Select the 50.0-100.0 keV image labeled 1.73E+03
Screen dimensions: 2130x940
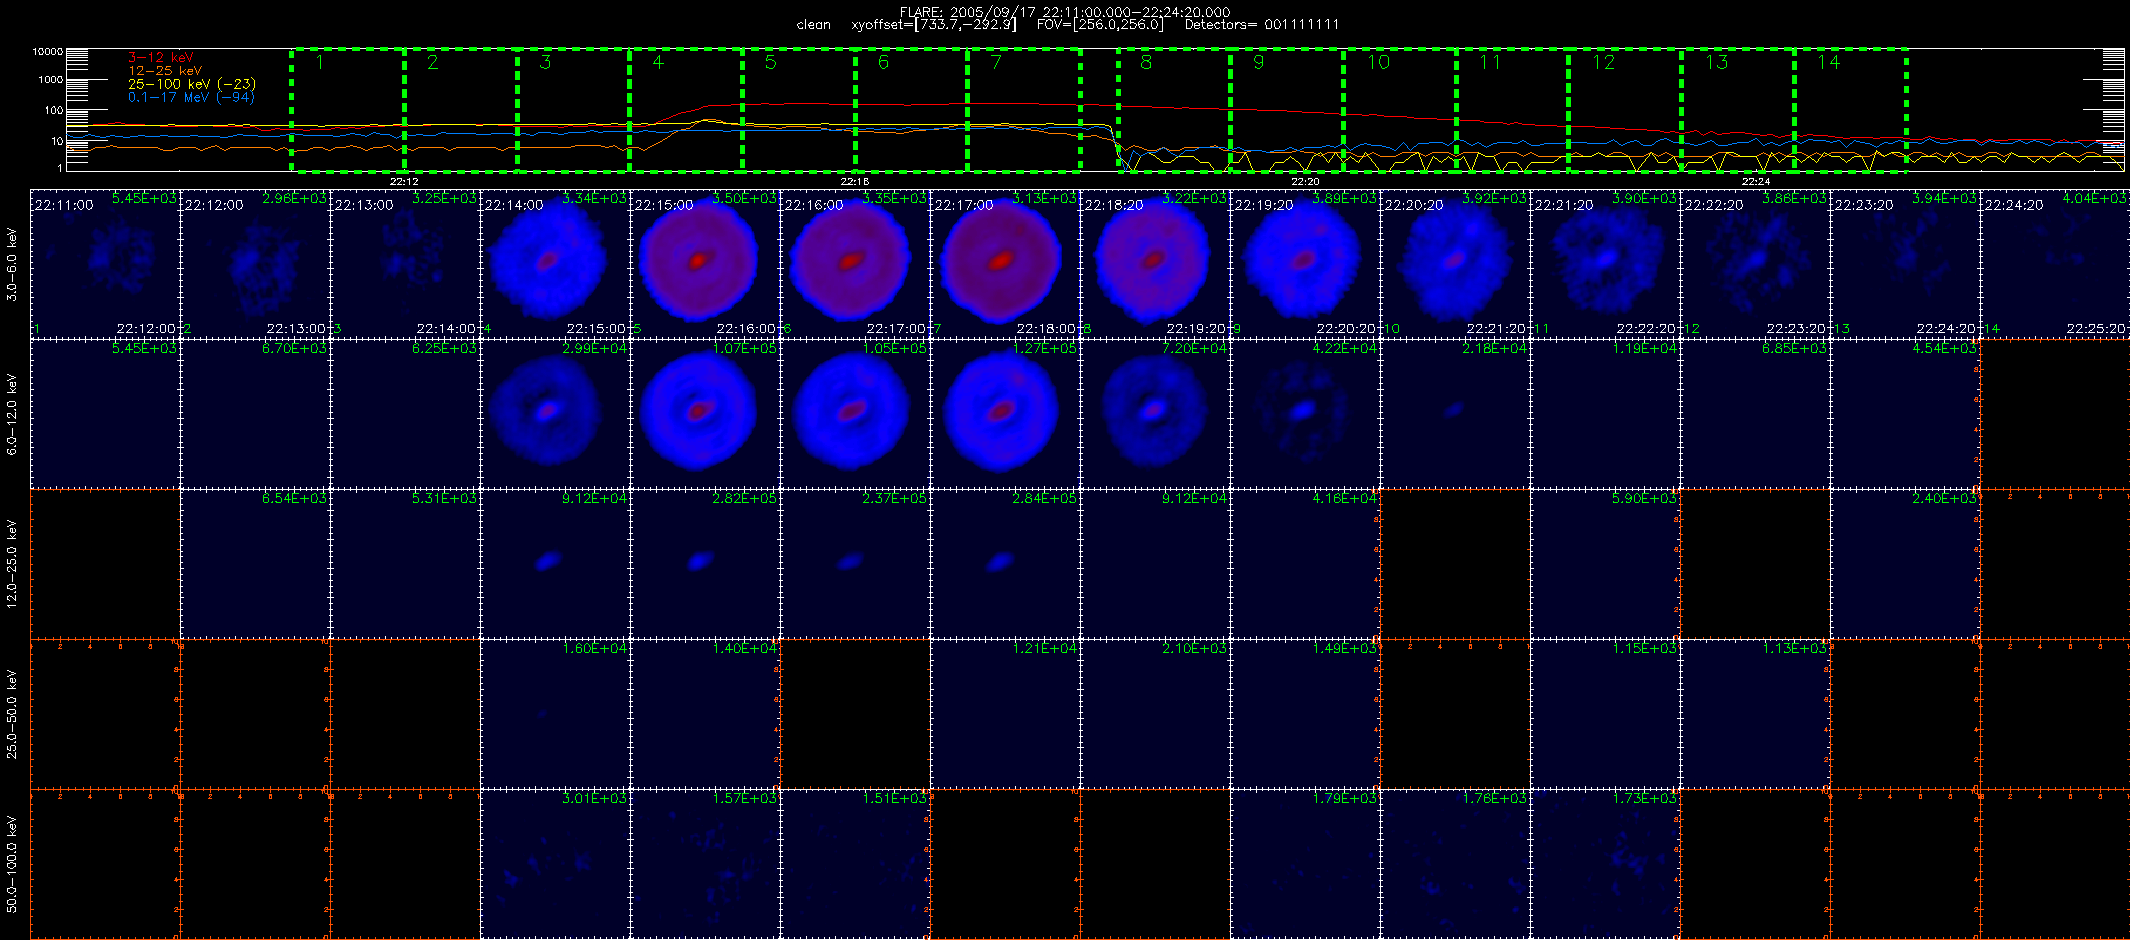pyautogui.click(x=1605, y=864)
